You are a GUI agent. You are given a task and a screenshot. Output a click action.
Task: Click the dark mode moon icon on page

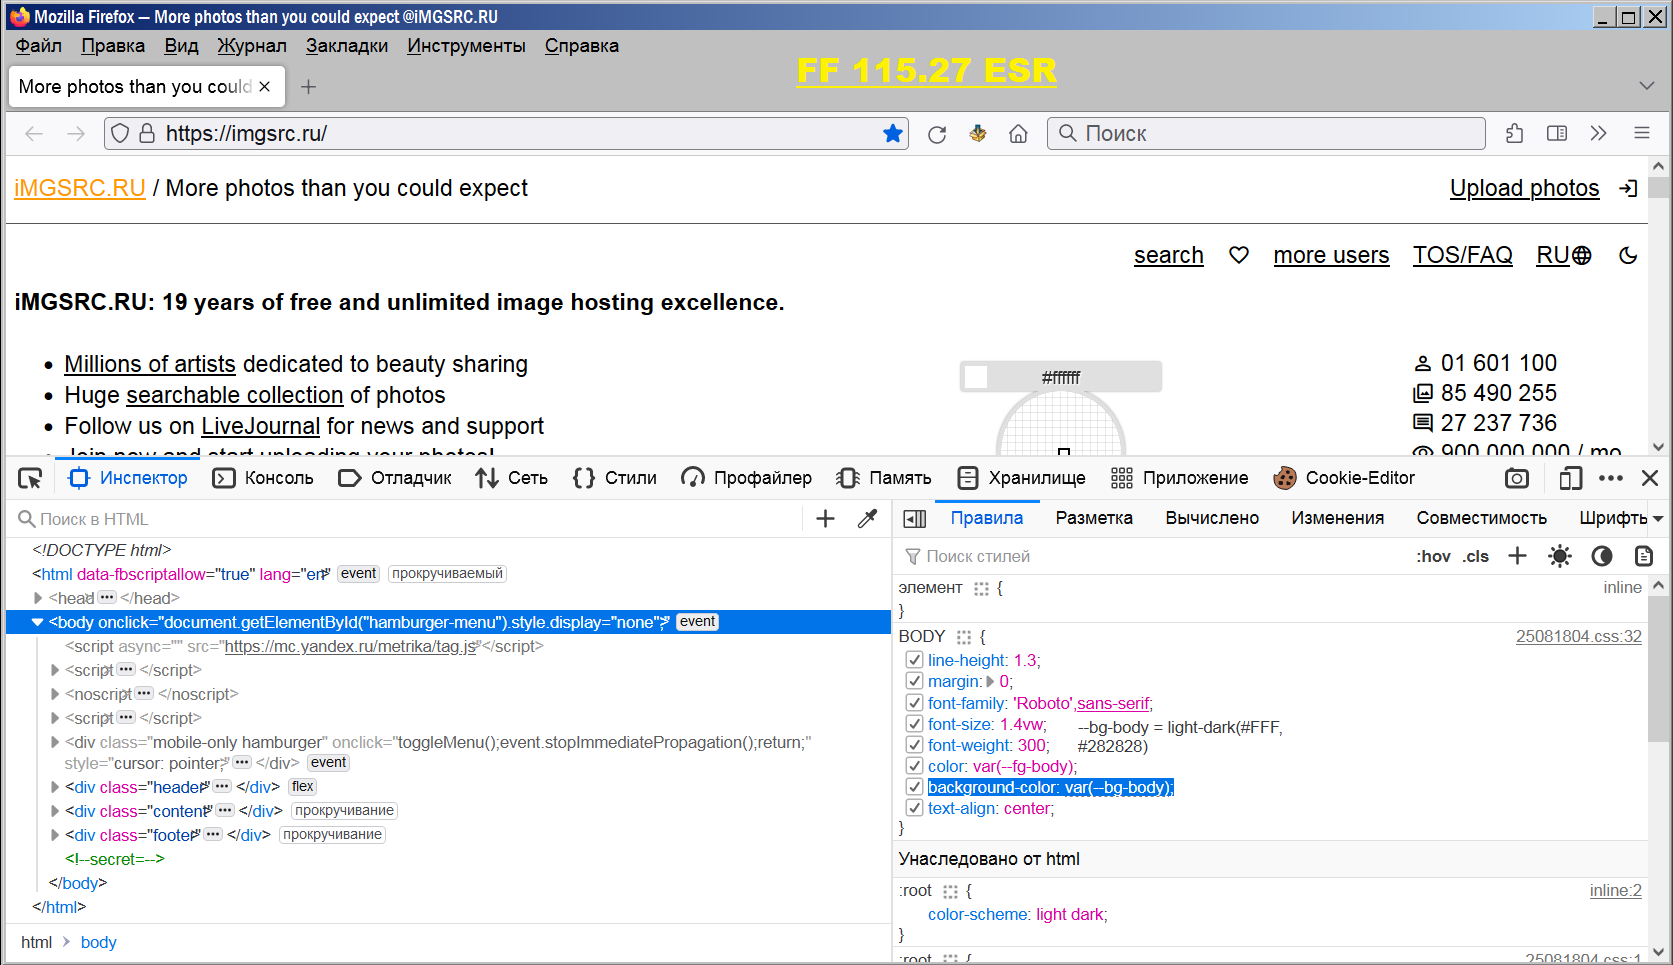[x=1628, y=255]
